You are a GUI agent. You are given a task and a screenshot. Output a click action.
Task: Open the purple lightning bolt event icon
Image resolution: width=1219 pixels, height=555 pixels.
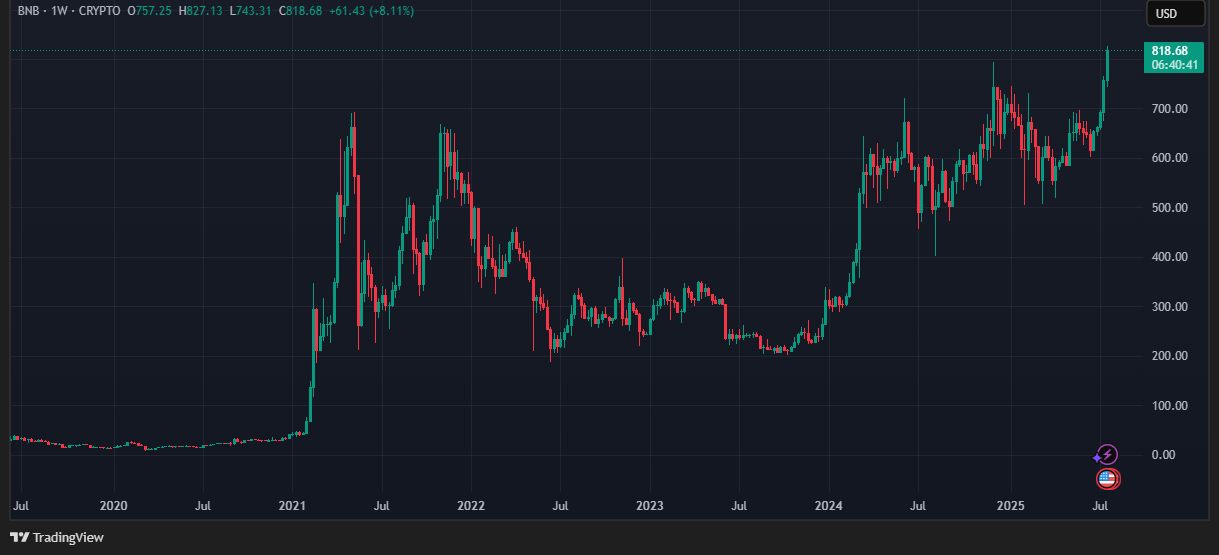pyautogui.click(x=1106, y=455)
